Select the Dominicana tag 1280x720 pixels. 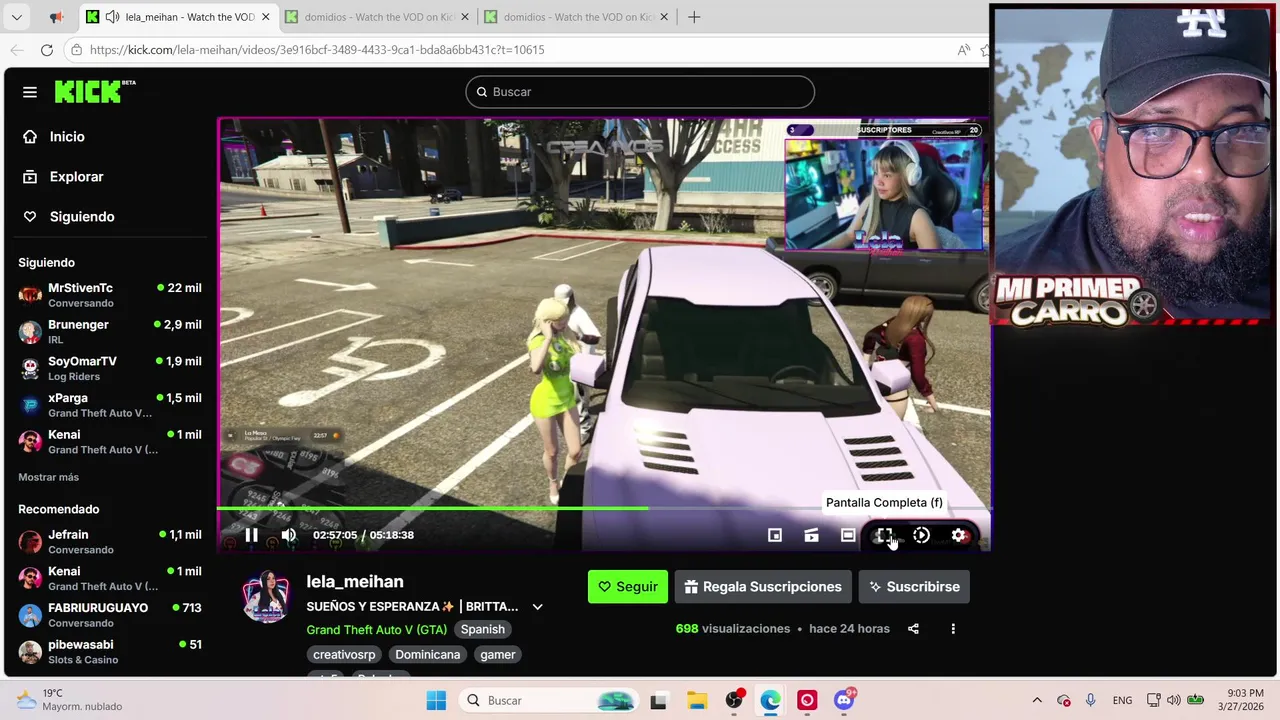427,655
